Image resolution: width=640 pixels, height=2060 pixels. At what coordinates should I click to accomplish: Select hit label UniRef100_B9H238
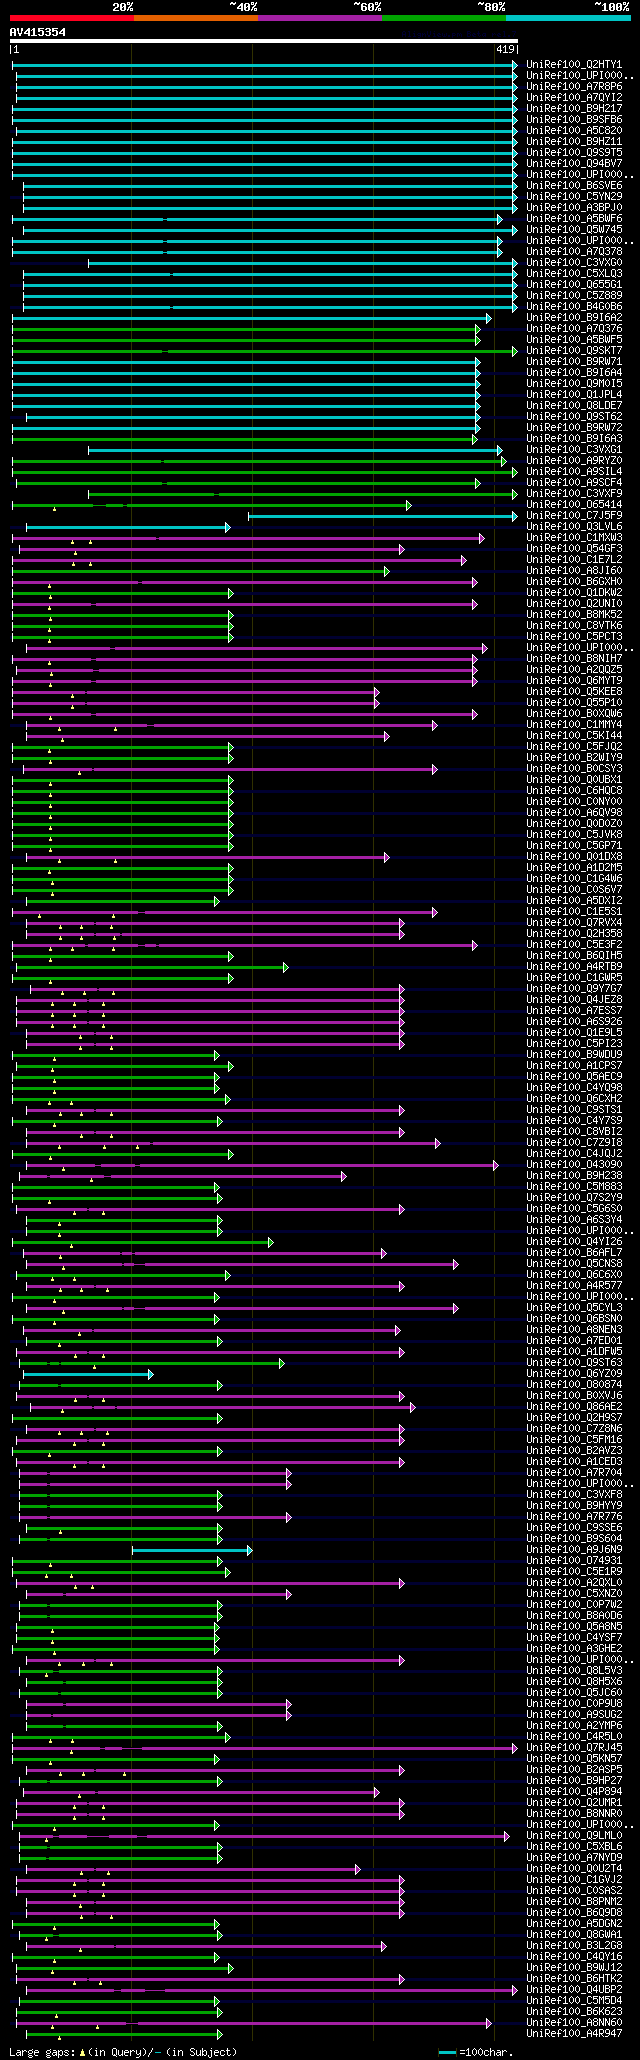click(574, 1175)
